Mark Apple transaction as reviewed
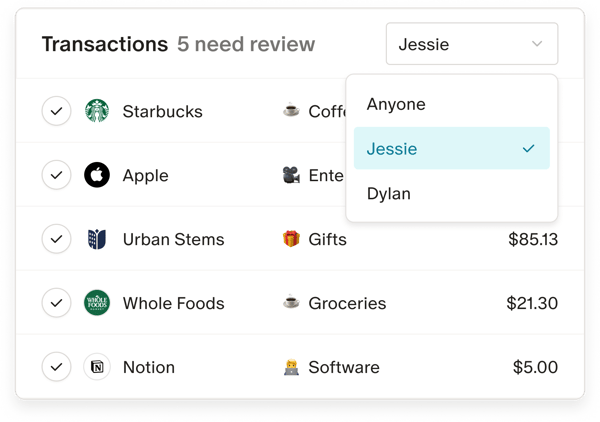Screen dimensions: 600x422 point(57,175)
